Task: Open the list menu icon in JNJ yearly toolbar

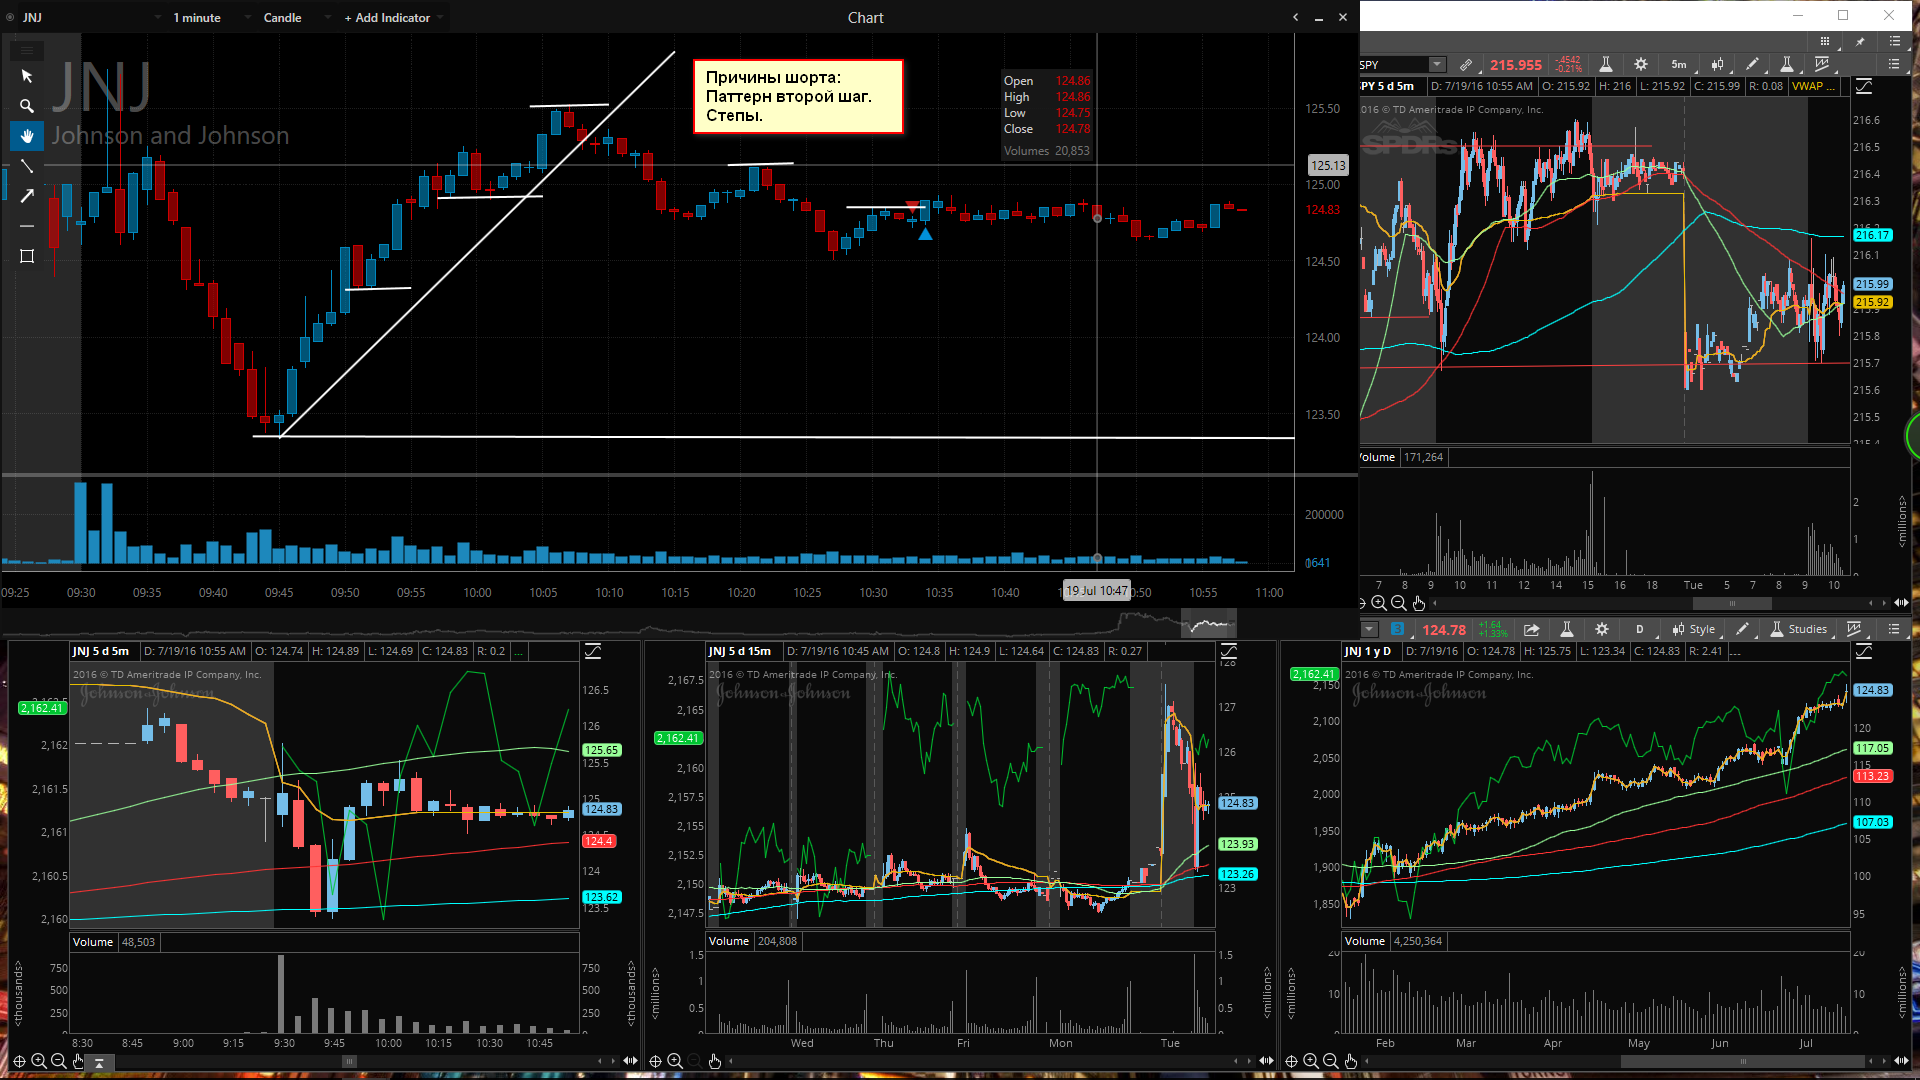Action: 1894,629
